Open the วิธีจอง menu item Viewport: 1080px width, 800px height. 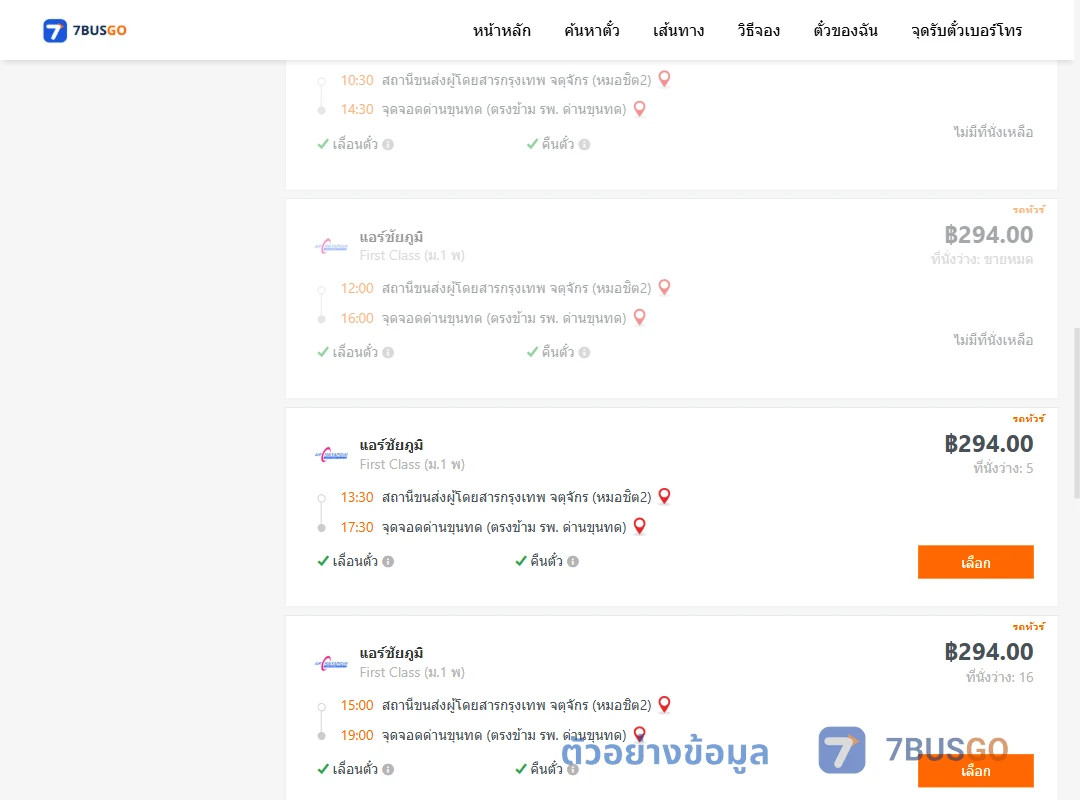coord(758,30)
